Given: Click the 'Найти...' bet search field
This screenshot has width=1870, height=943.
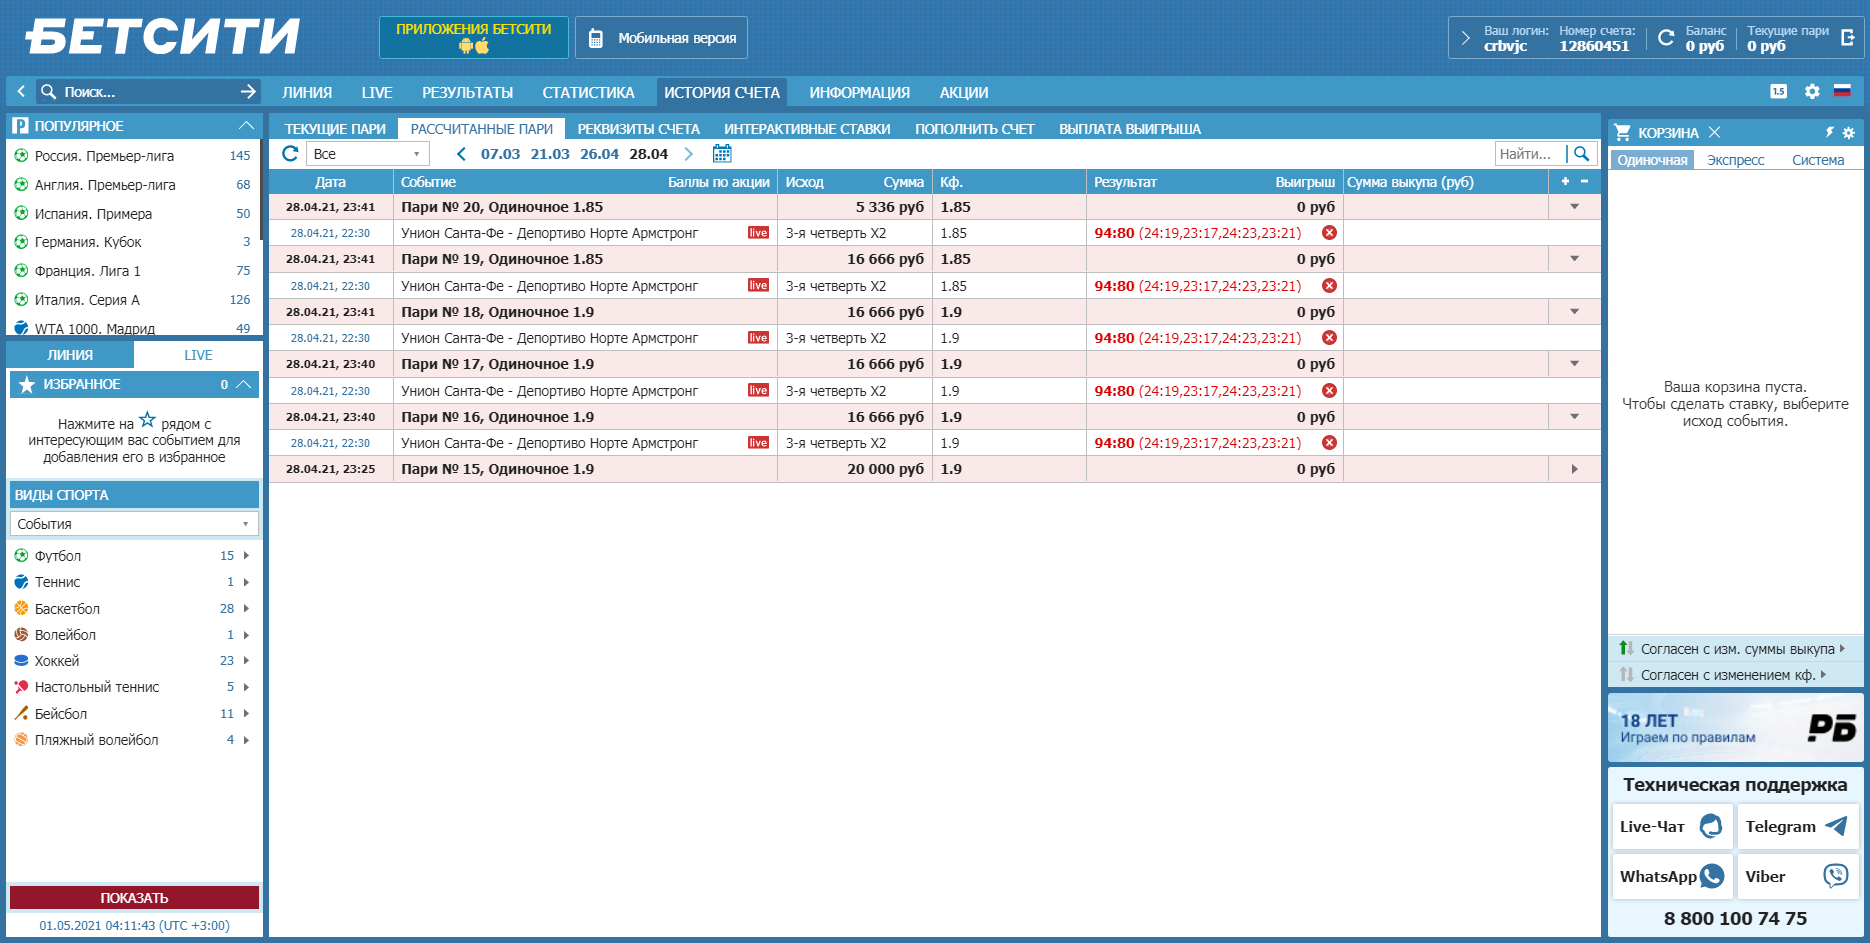Looking at the screenshot, I should pyautogui.click(x=1529, y=154).
